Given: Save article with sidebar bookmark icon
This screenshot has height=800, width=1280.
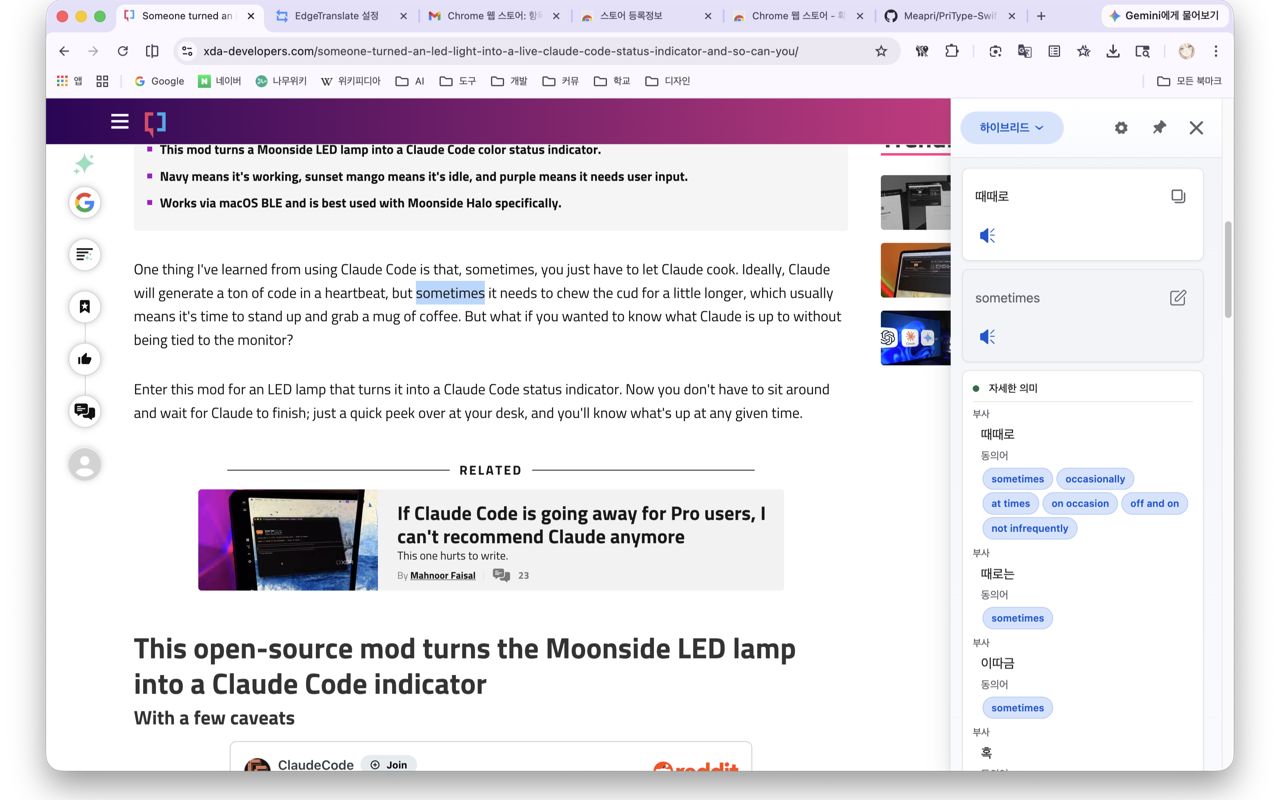Looking at the screenshot, I should (x=85, y=307).
